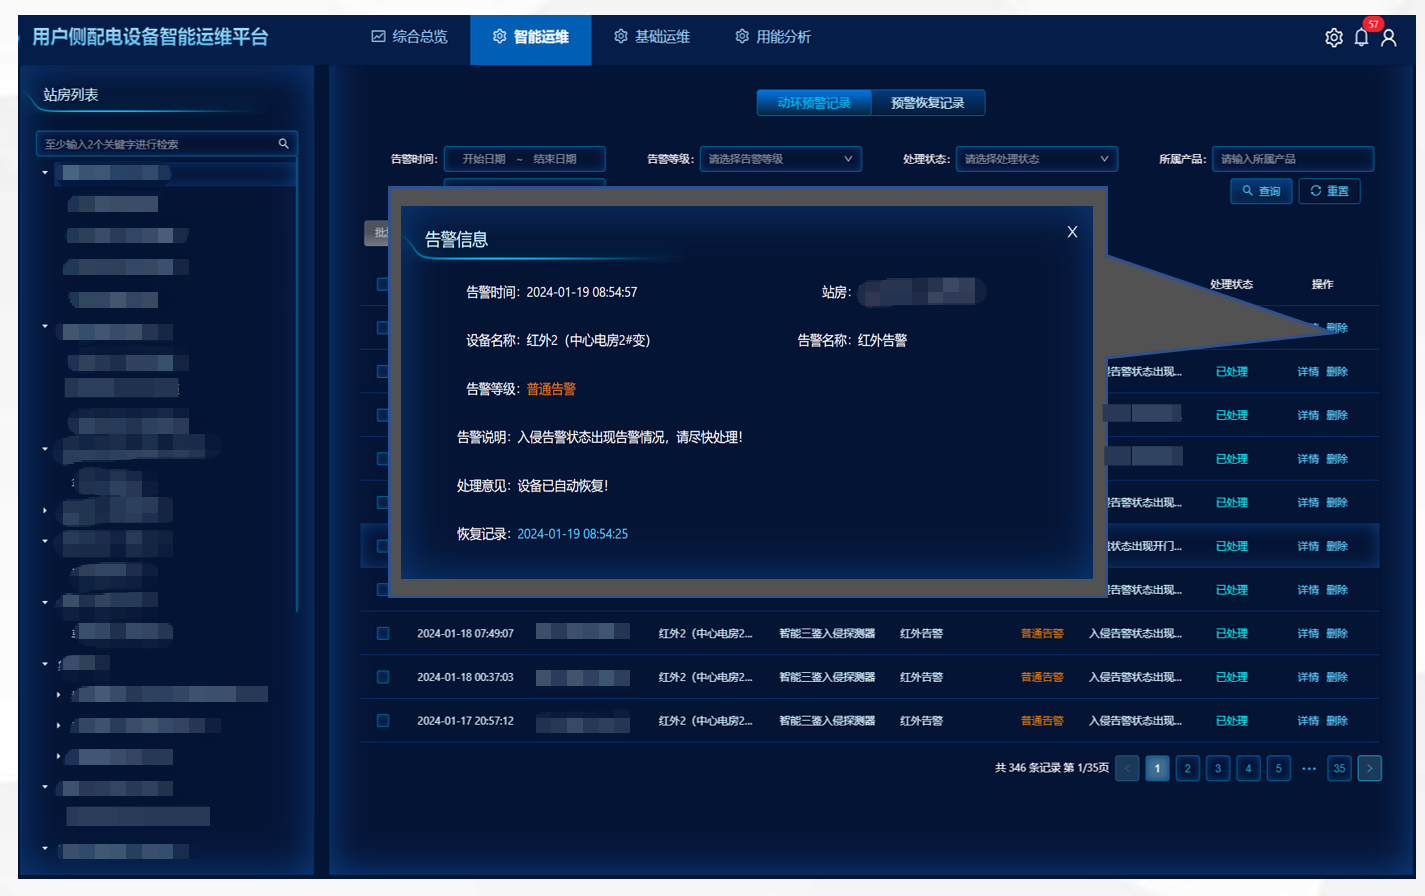
Task: Open the user profile icon
Action: (x=1388, y=38)
